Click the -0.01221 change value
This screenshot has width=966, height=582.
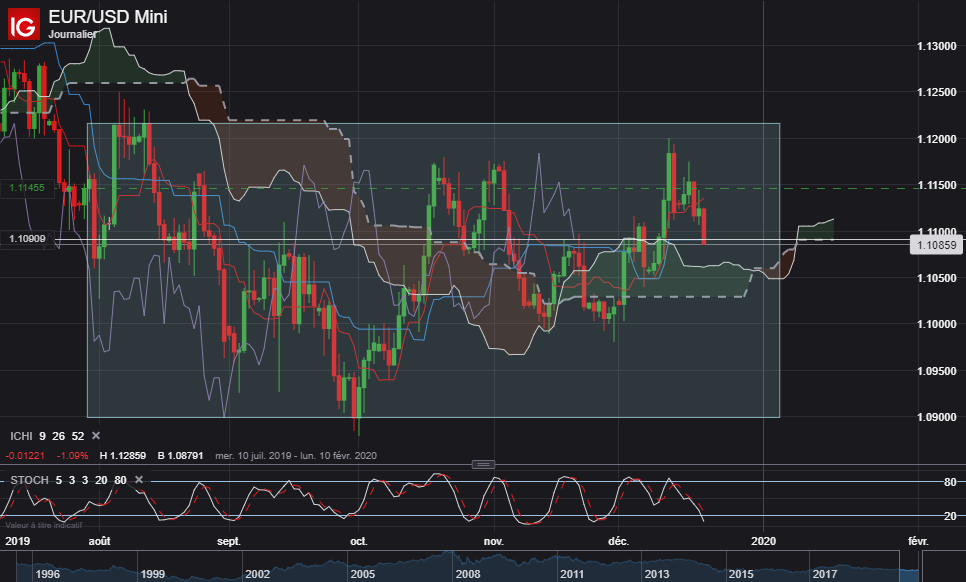[x=25, y=456]
